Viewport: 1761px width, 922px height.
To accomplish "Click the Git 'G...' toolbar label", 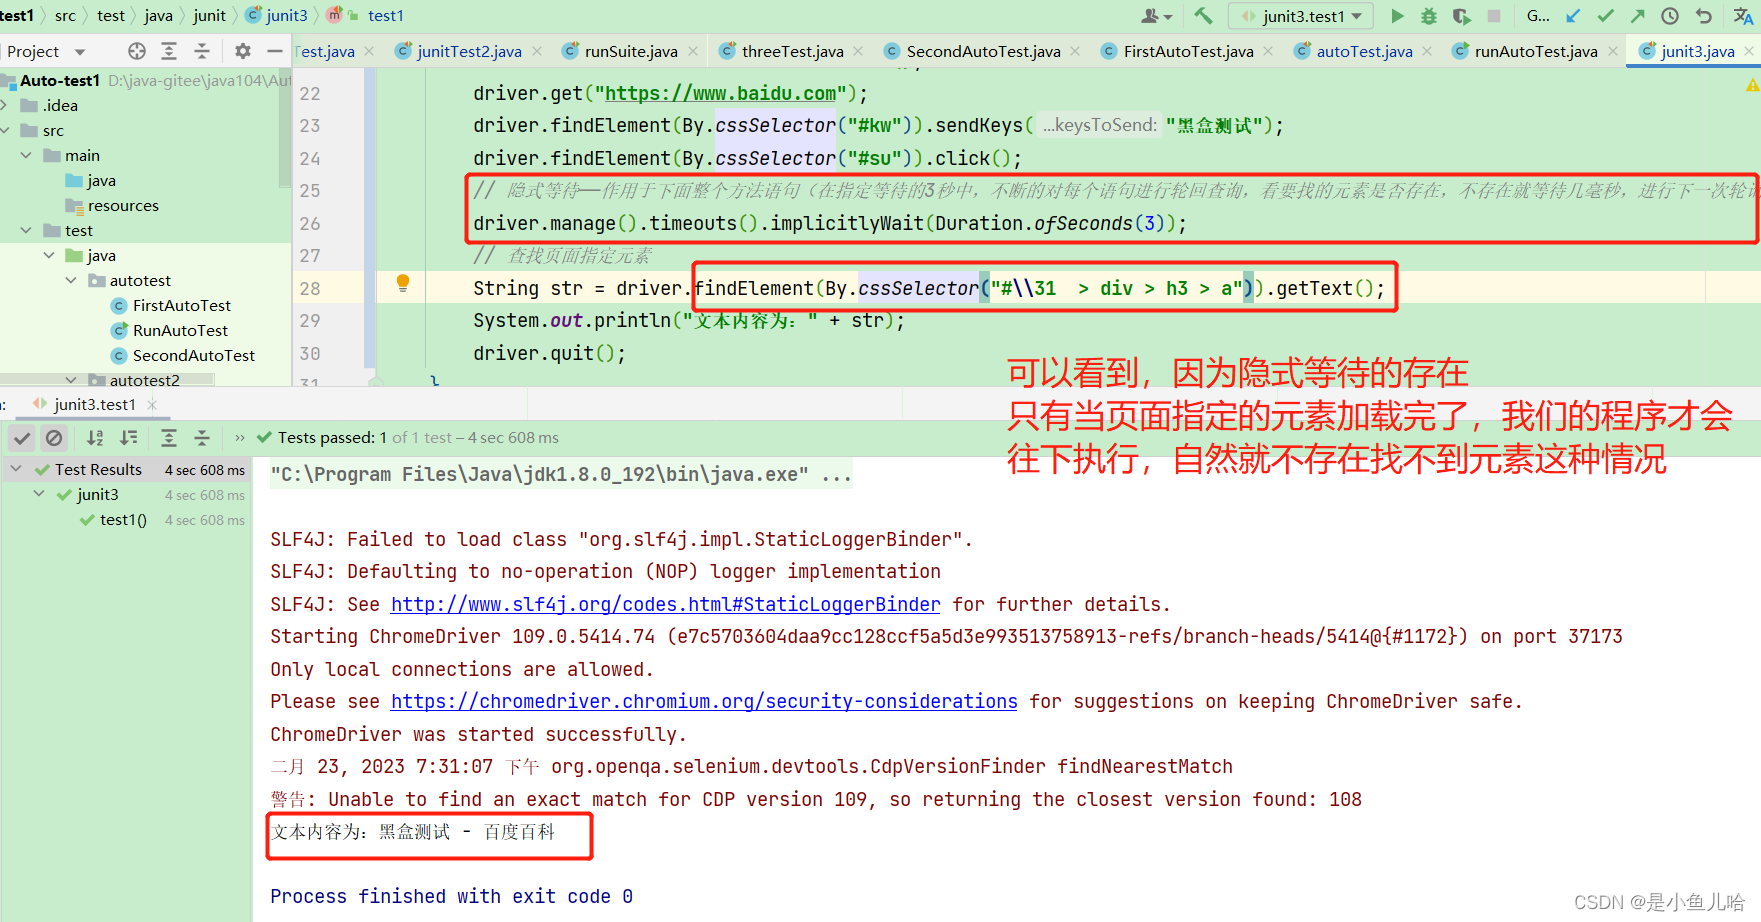I will (1538, 16).
